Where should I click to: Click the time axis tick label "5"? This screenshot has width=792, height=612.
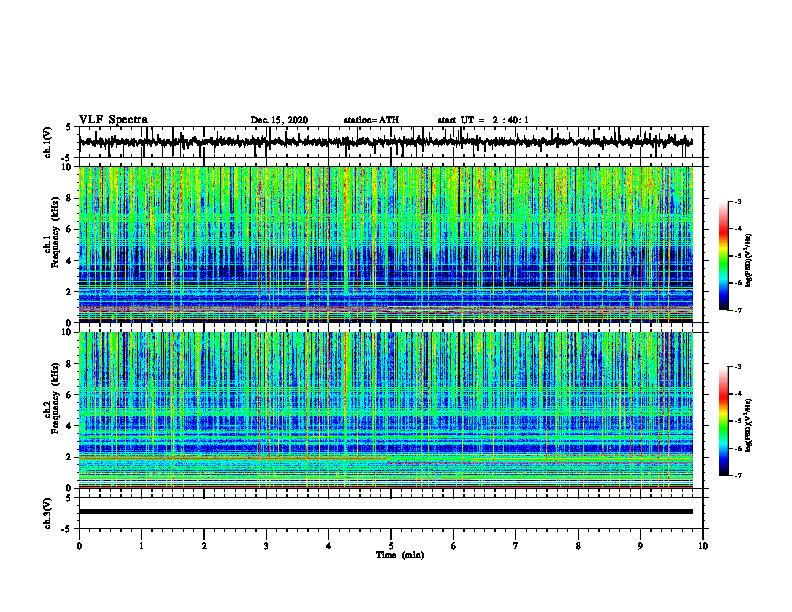coord(391,546)
